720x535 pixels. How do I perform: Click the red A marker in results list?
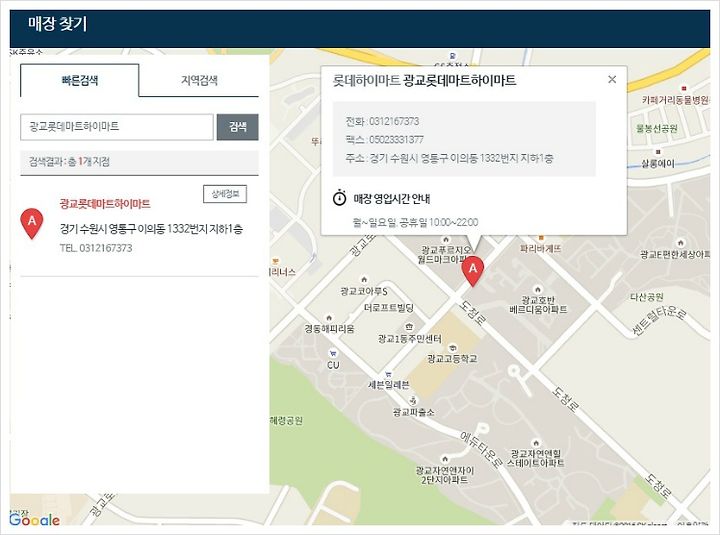click(32, 223)
